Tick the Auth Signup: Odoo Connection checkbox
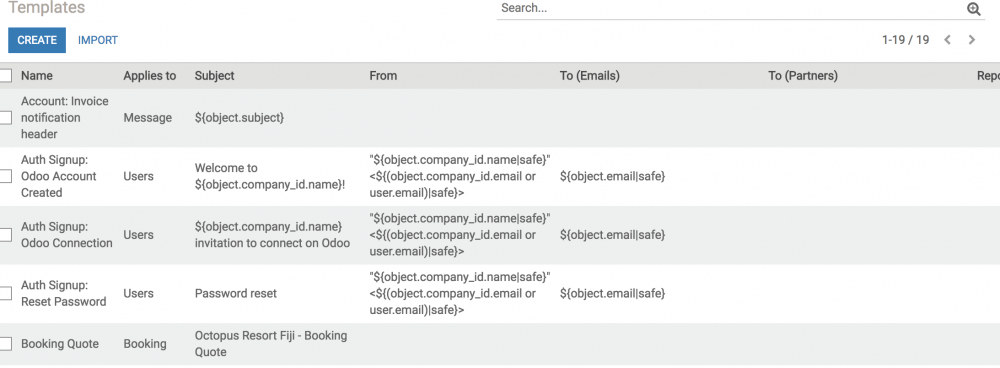 click(5, 235)
